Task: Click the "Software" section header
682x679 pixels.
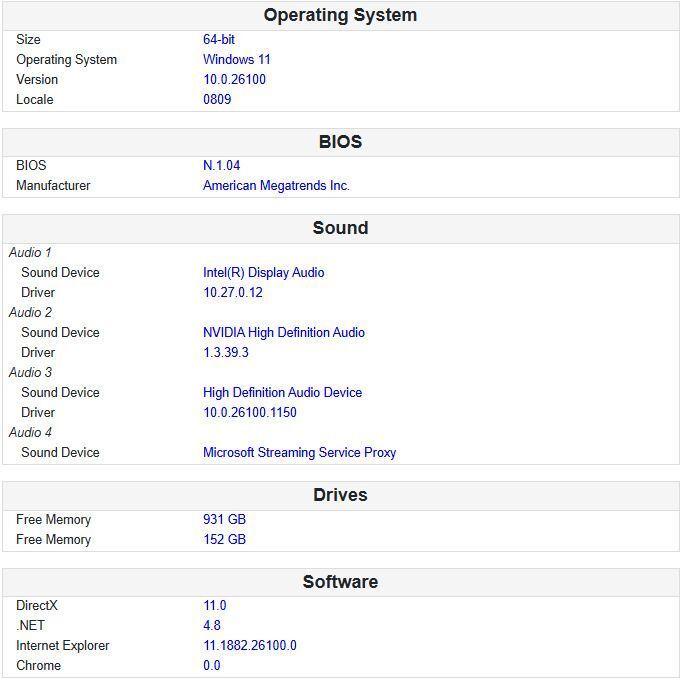Action: (340, 582)
